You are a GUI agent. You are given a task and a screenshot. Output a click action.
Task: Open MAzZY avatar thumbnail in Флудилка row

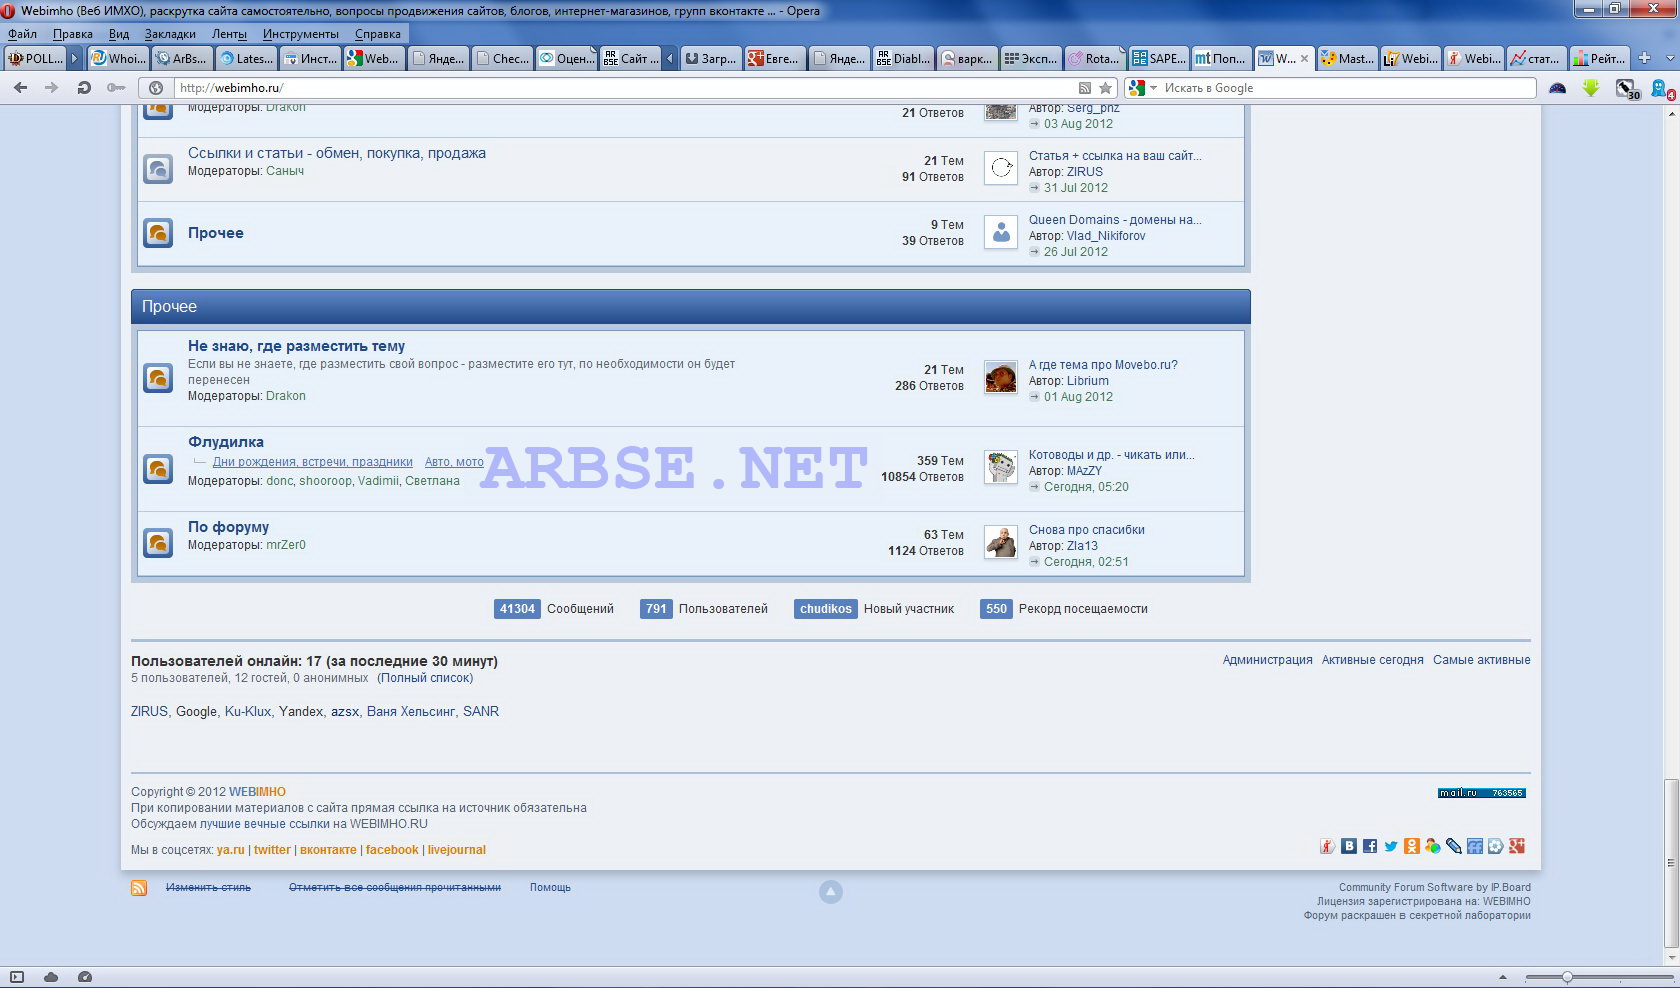(x=1001, y=467)
